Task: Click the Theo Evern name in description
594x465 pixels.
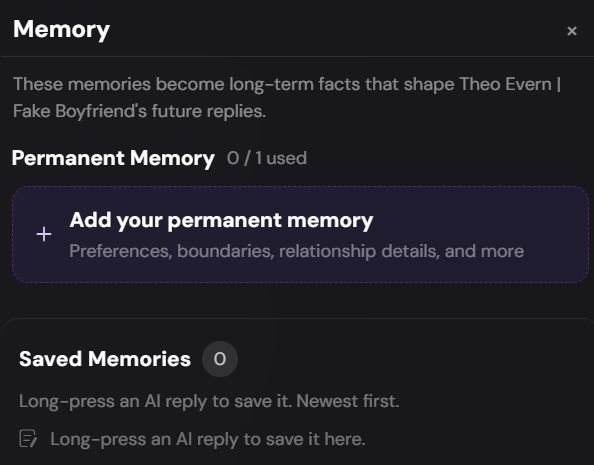Action: [505, 84]
